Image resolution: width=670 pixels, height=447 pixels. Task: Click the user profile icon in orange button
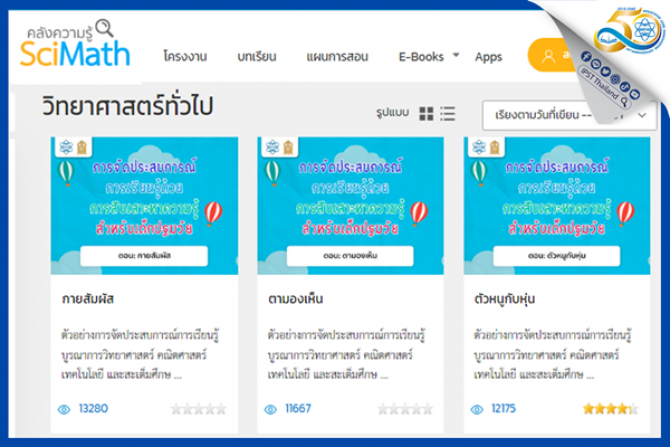[548, 56]
